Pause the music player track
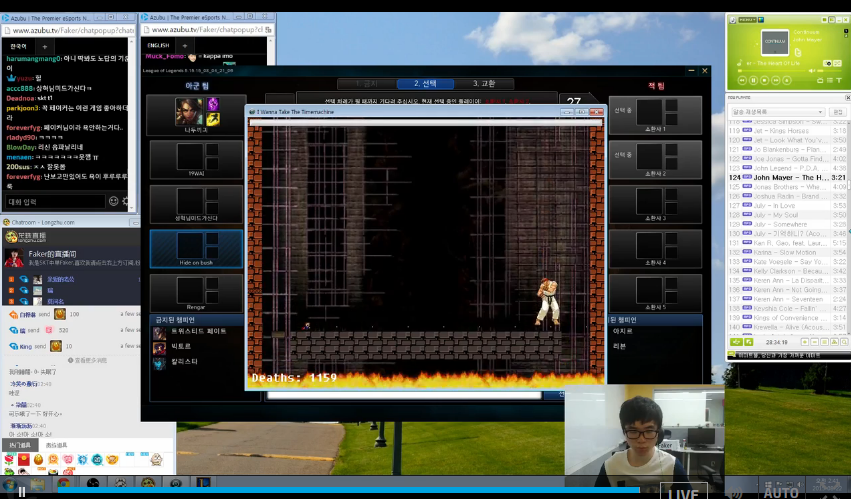The height and width of the screenshot is (499, 851). click(x=753, y=80)
